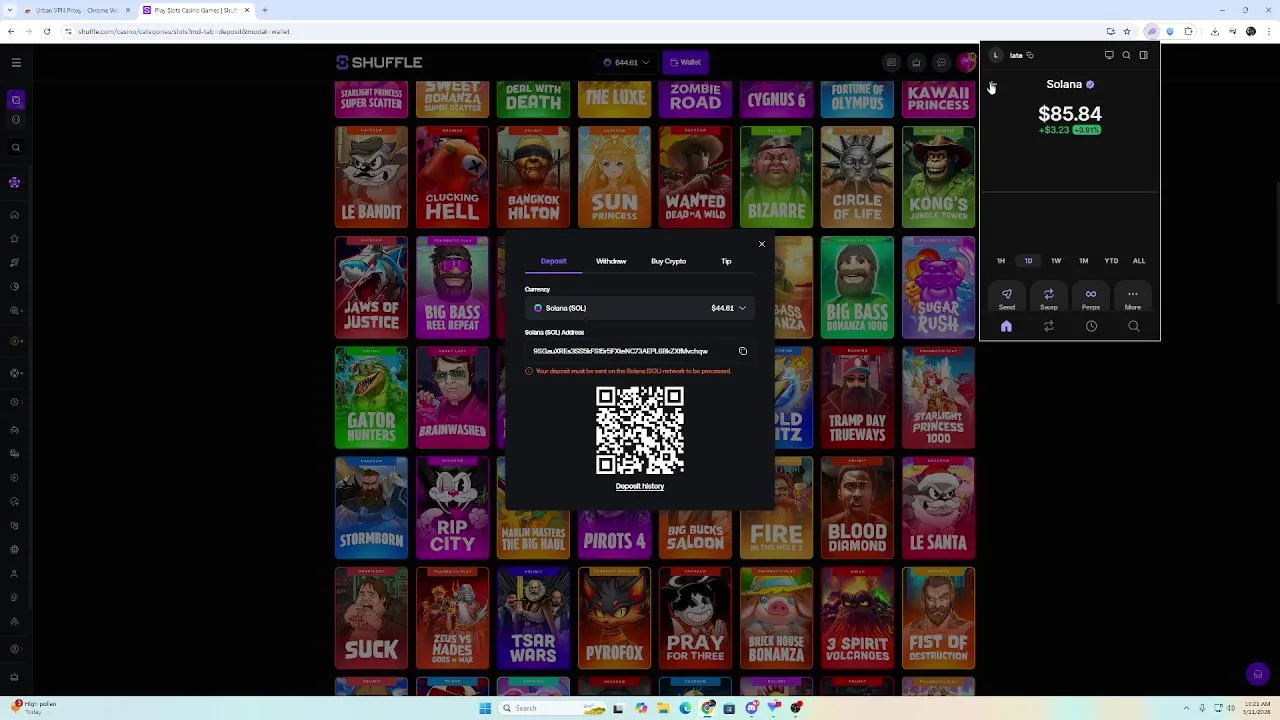Open the Big Bass Bonanza 1000 game
This screenshot has height=720, width=1280.
point(857,288)
